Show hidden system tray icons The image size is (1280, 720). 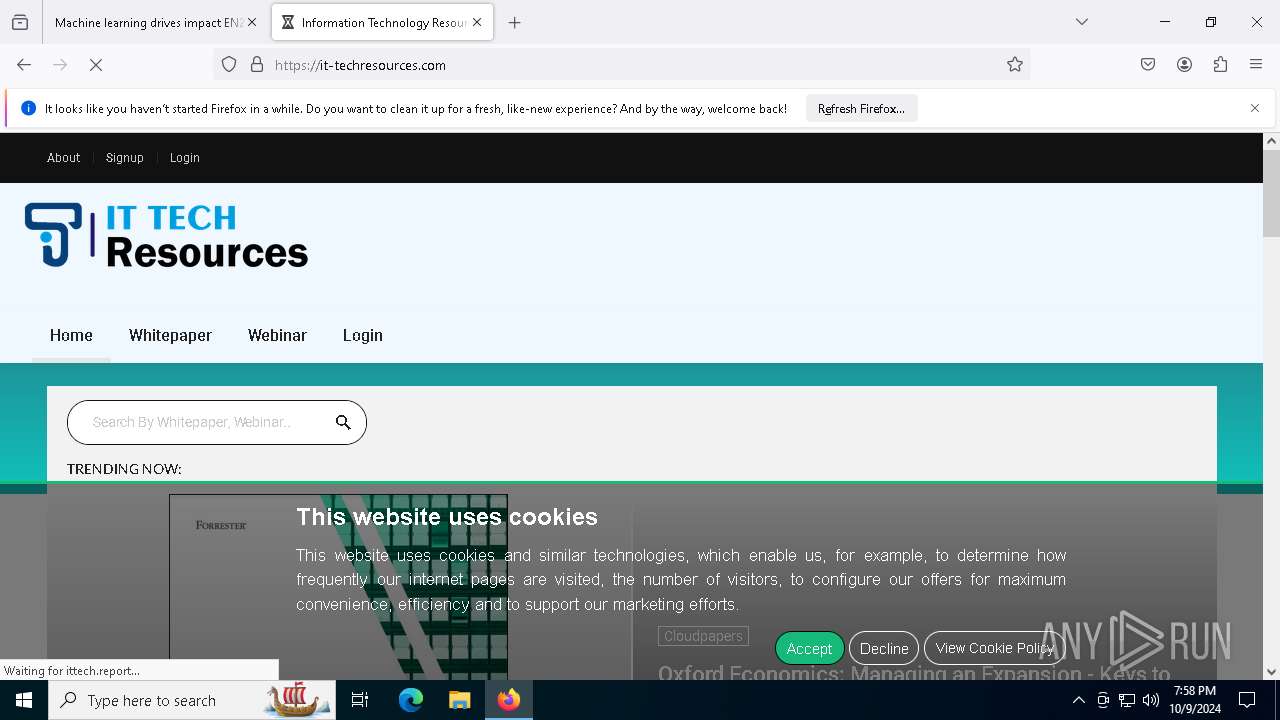[1078, 700]
